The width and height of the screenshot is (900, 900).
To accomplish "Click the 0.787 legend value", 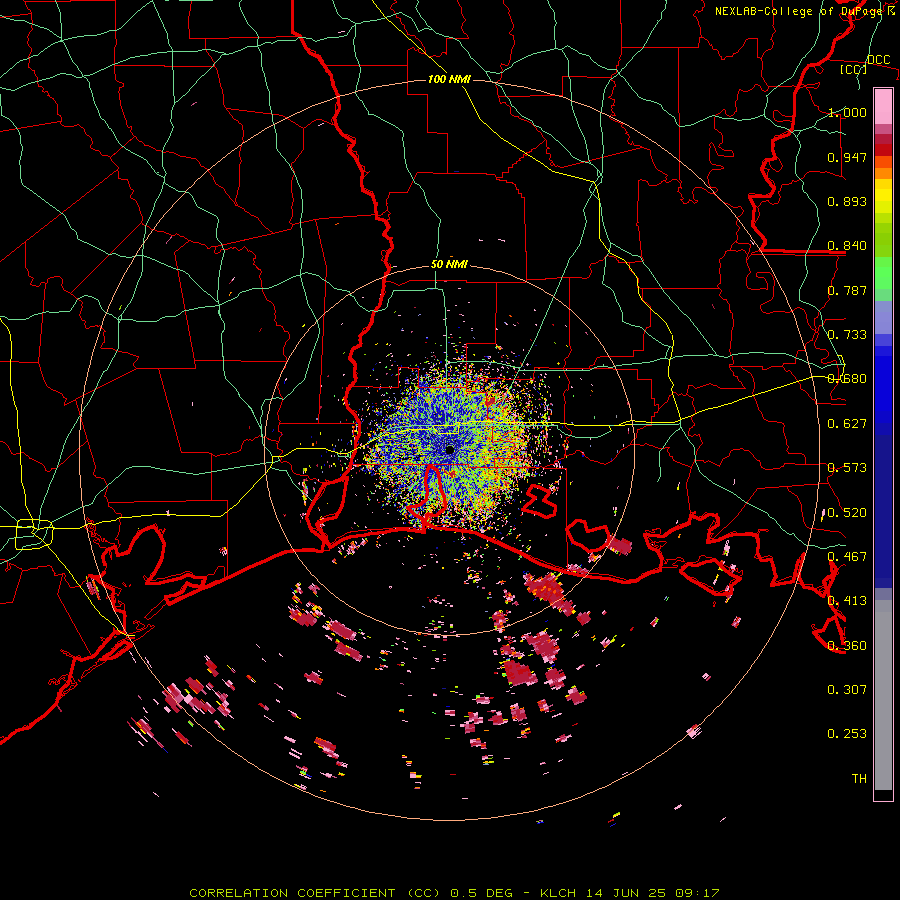I will (x=847, y=290).
